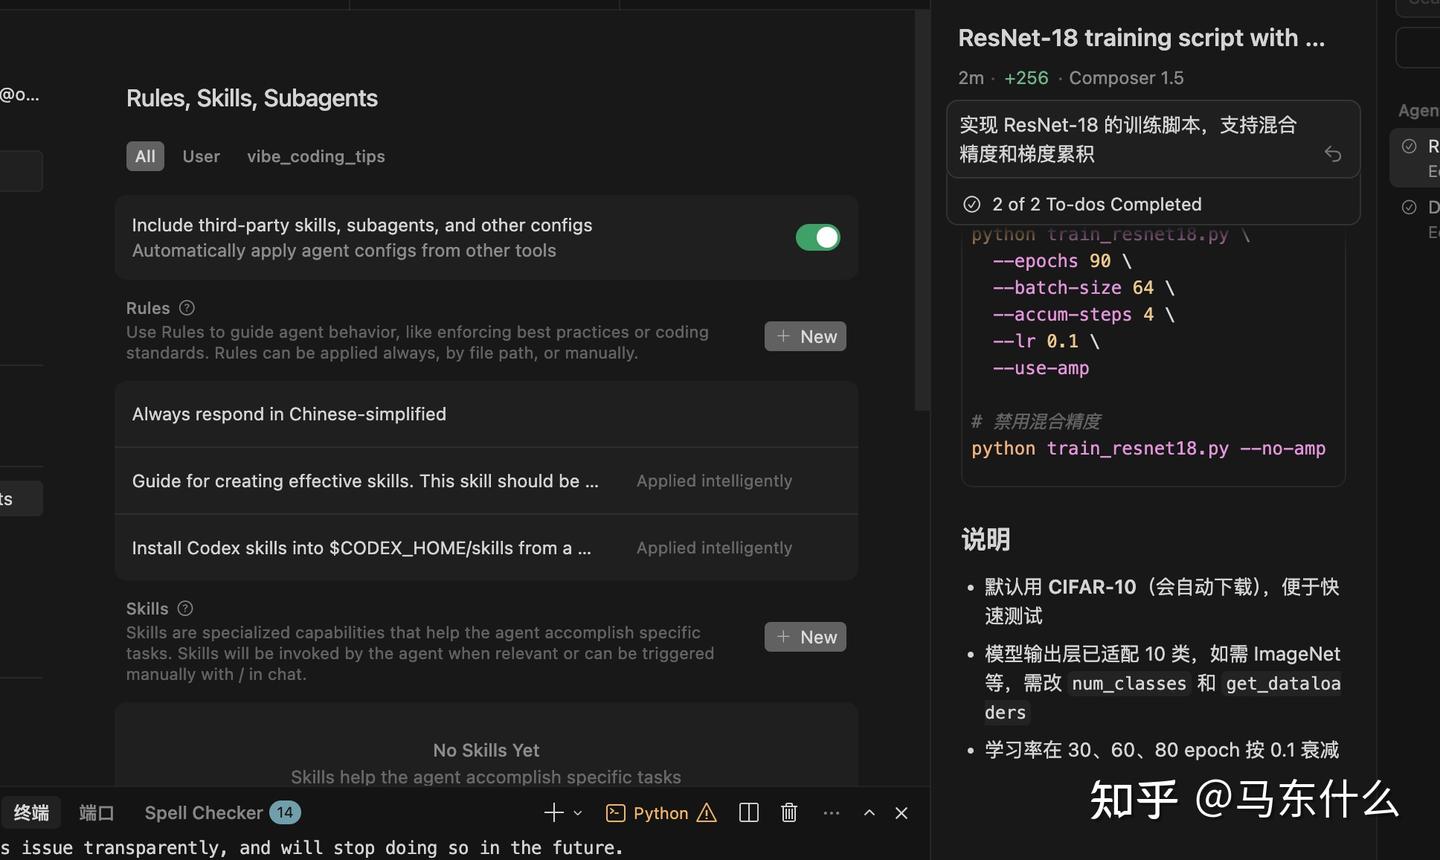This screenshot has height=860, width=1440.
Task: Click the python train_resnet18.py --no-amp command
Action: pos(1148,448)
